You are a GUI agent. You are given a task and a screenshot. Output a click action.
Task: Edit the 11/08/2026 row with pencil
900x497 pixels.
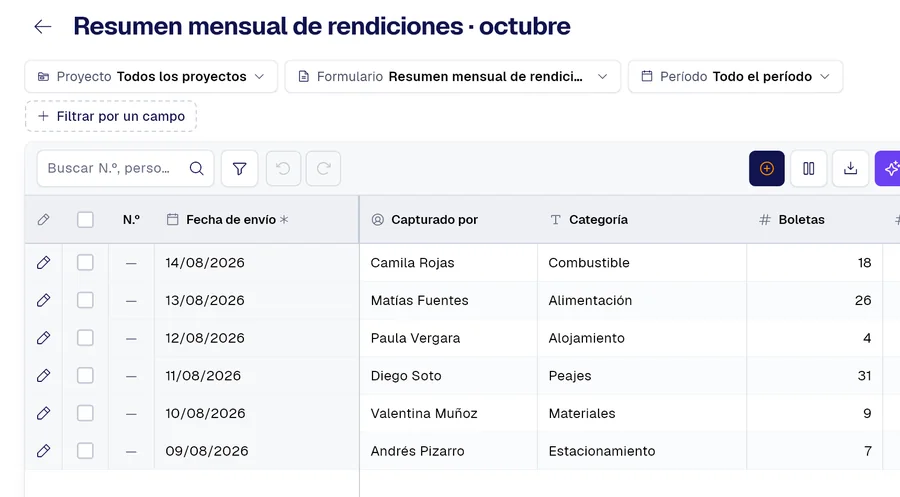(x=43, y=376)
